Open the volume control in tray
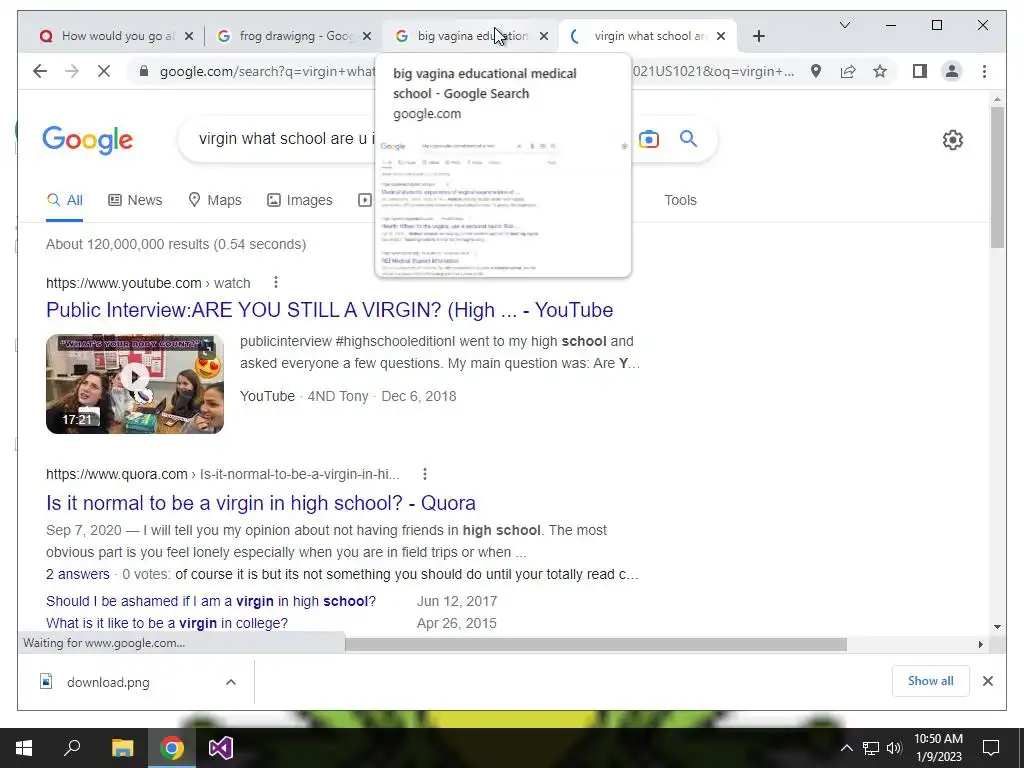The image size is (1024, 768). pyautogui.click(x=894, y=748)
